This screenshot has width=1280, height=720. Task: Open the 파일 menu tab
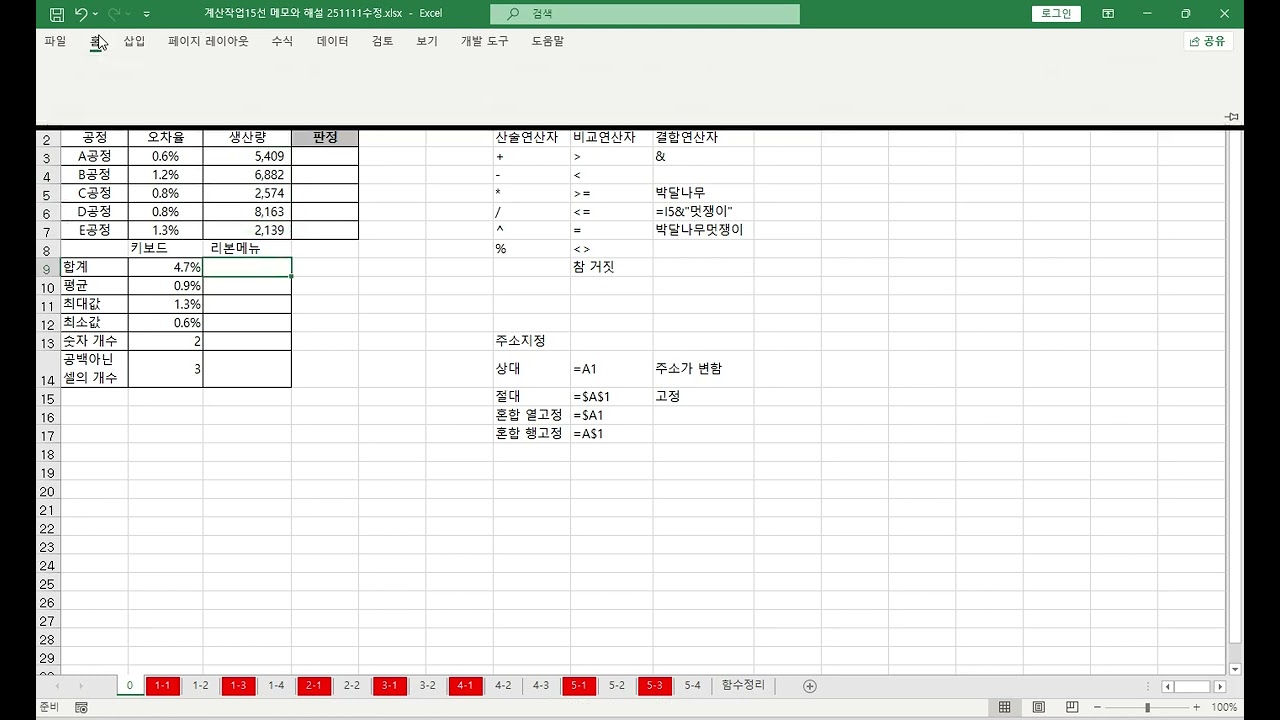point(55,41)
